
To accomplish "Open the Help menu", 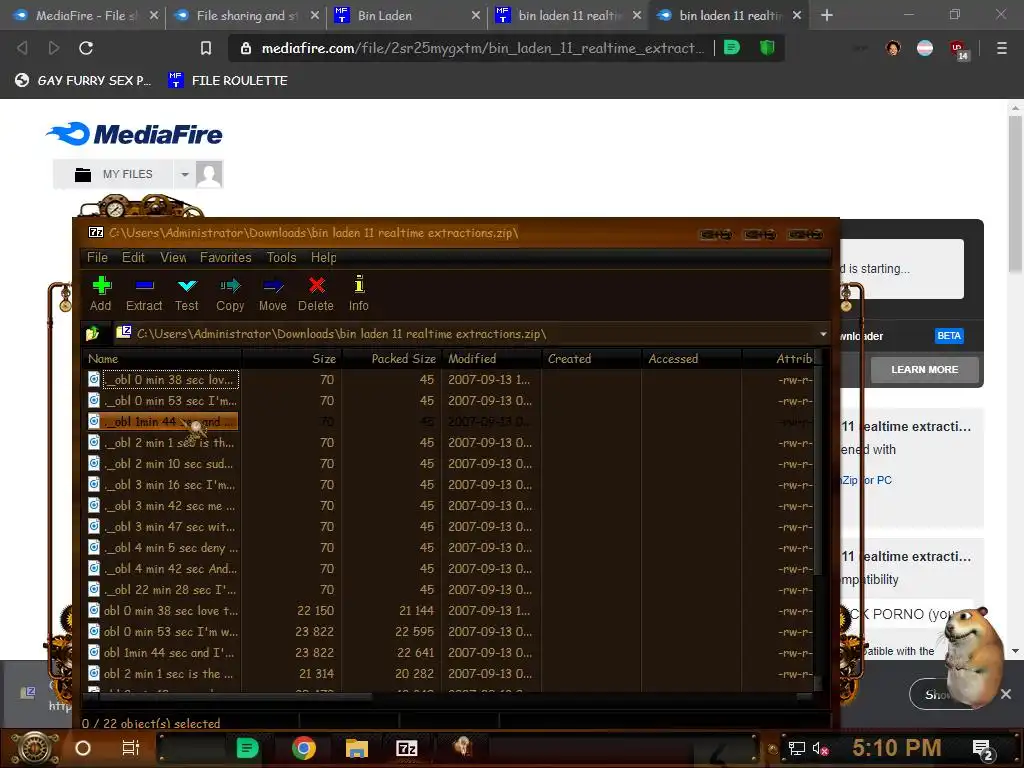I will pyautogui.click(x=323, y=257).
